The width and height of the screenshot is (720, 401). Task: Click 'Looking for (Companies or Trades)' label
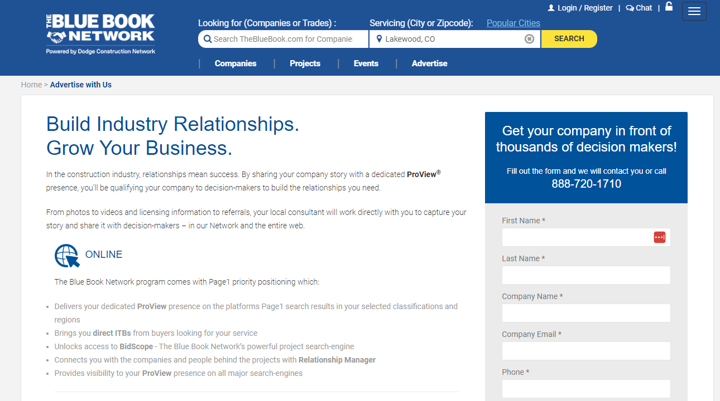267,23
